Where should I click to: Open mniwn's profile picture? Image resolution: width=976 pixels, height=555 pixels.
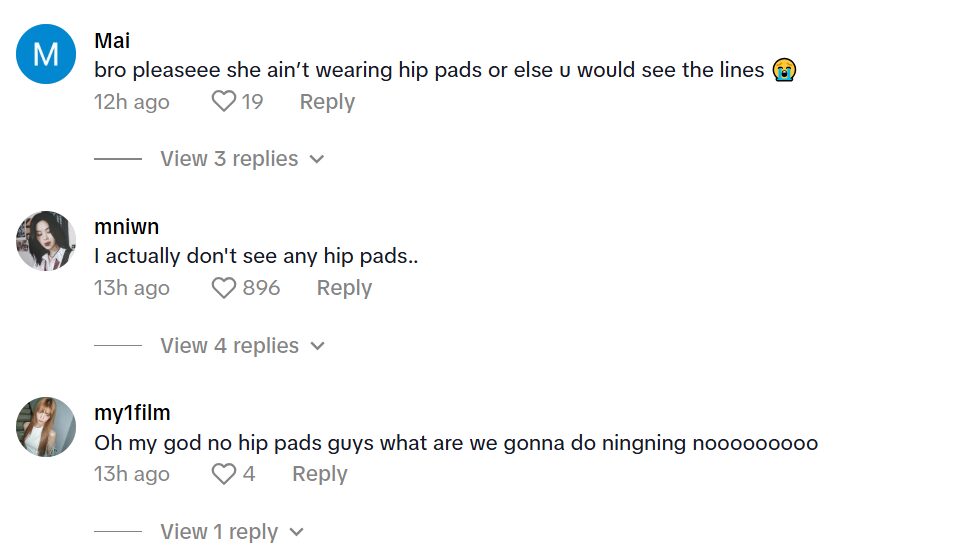(46, 240)
